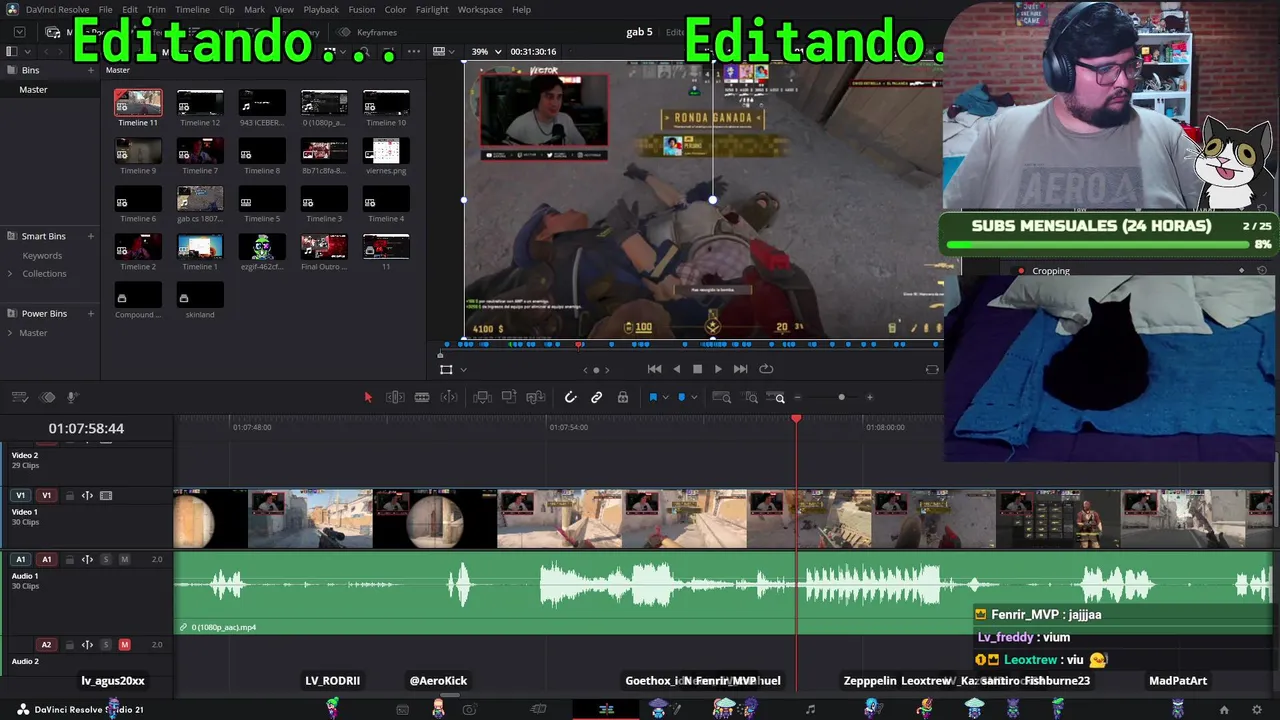Play the timeline forward
1280x720 pixels.
(718, 369)
